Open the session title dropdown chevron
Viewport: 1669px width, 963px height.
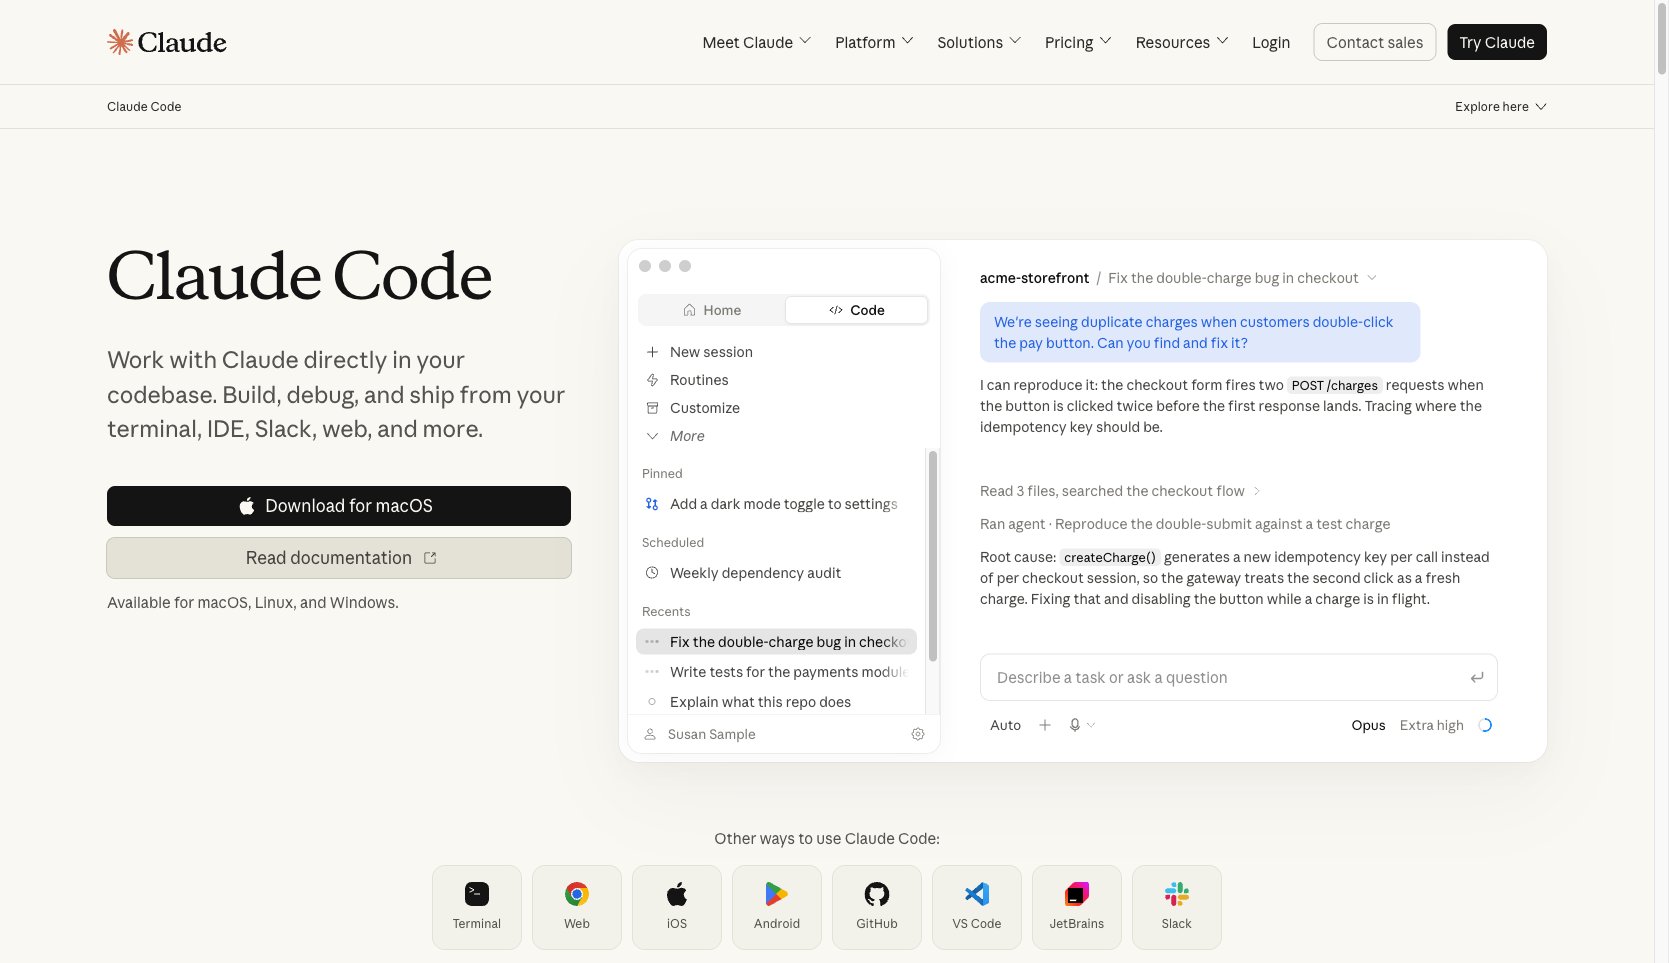(x=1372, y=278)
